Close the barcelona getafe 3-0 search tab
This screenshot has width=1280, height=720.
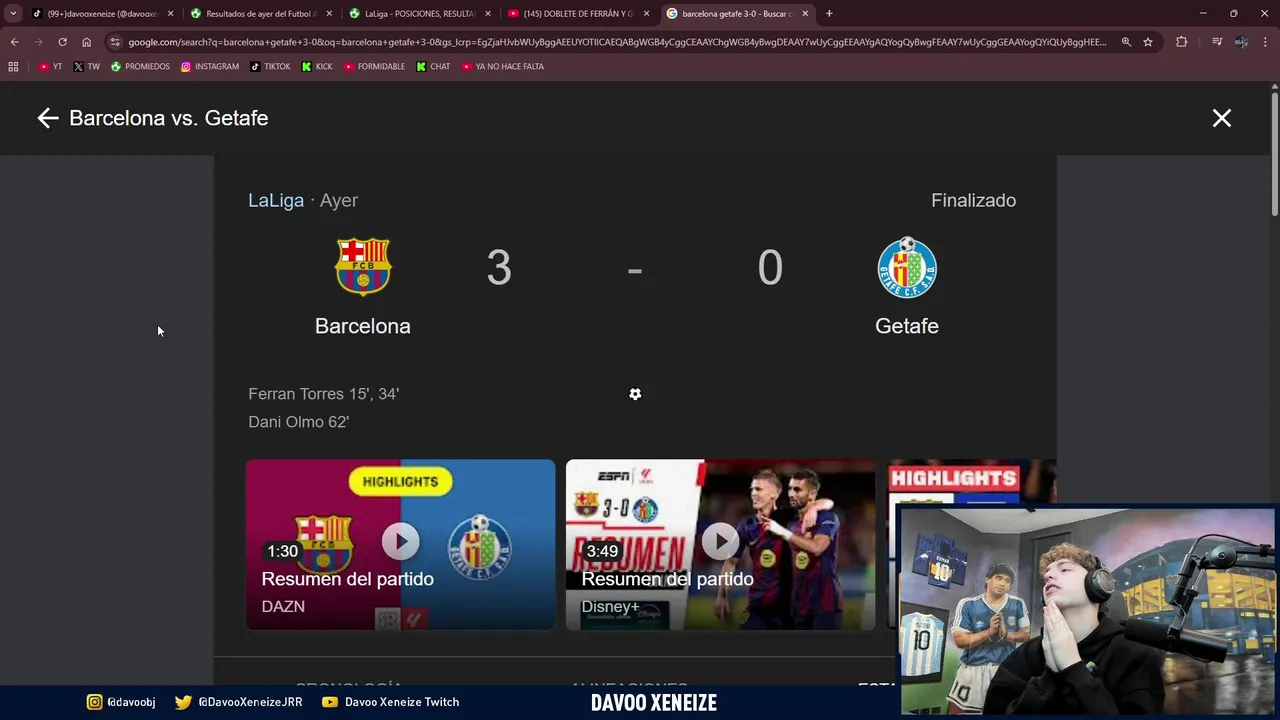pyautogui.click(x=805, y=14)
